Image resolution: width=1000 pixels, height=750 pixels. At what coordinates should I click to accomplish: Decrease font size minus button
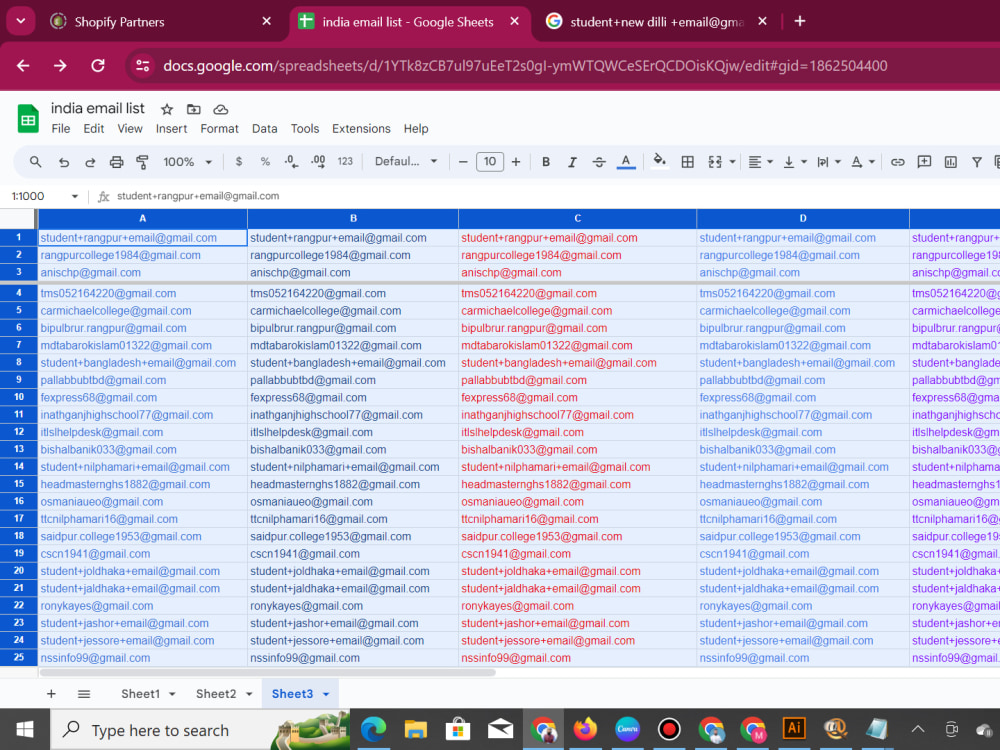click(463, 162)
